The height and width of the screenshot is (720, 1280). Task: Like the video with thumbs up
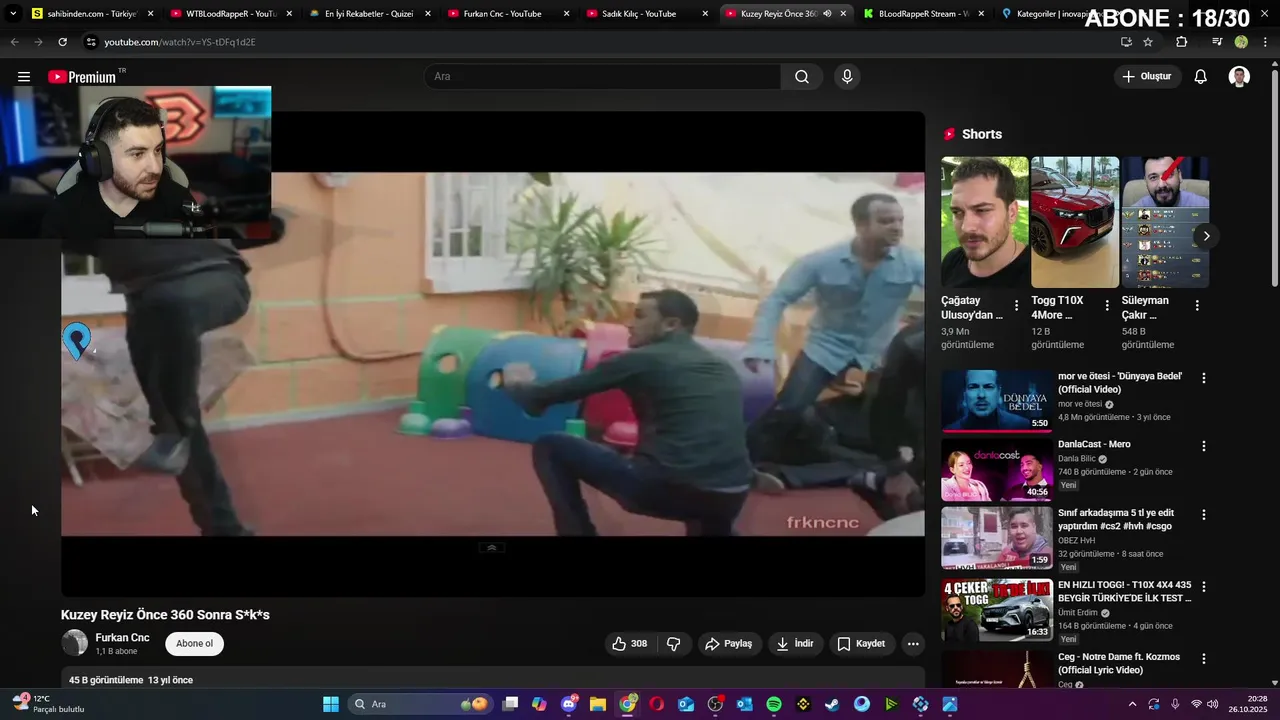pos(630,644)
